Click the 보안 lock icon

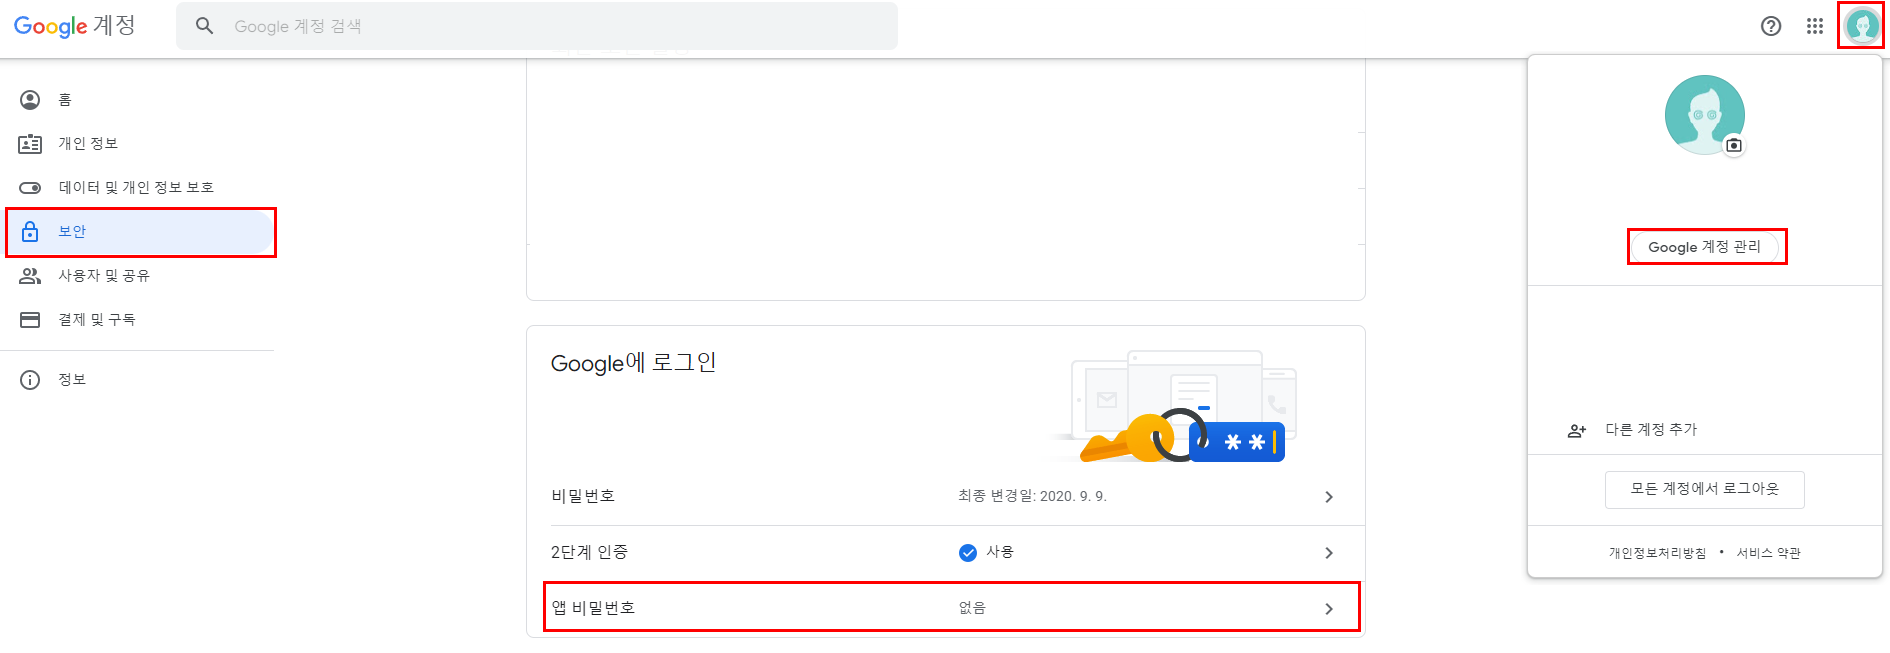point(30,232)
